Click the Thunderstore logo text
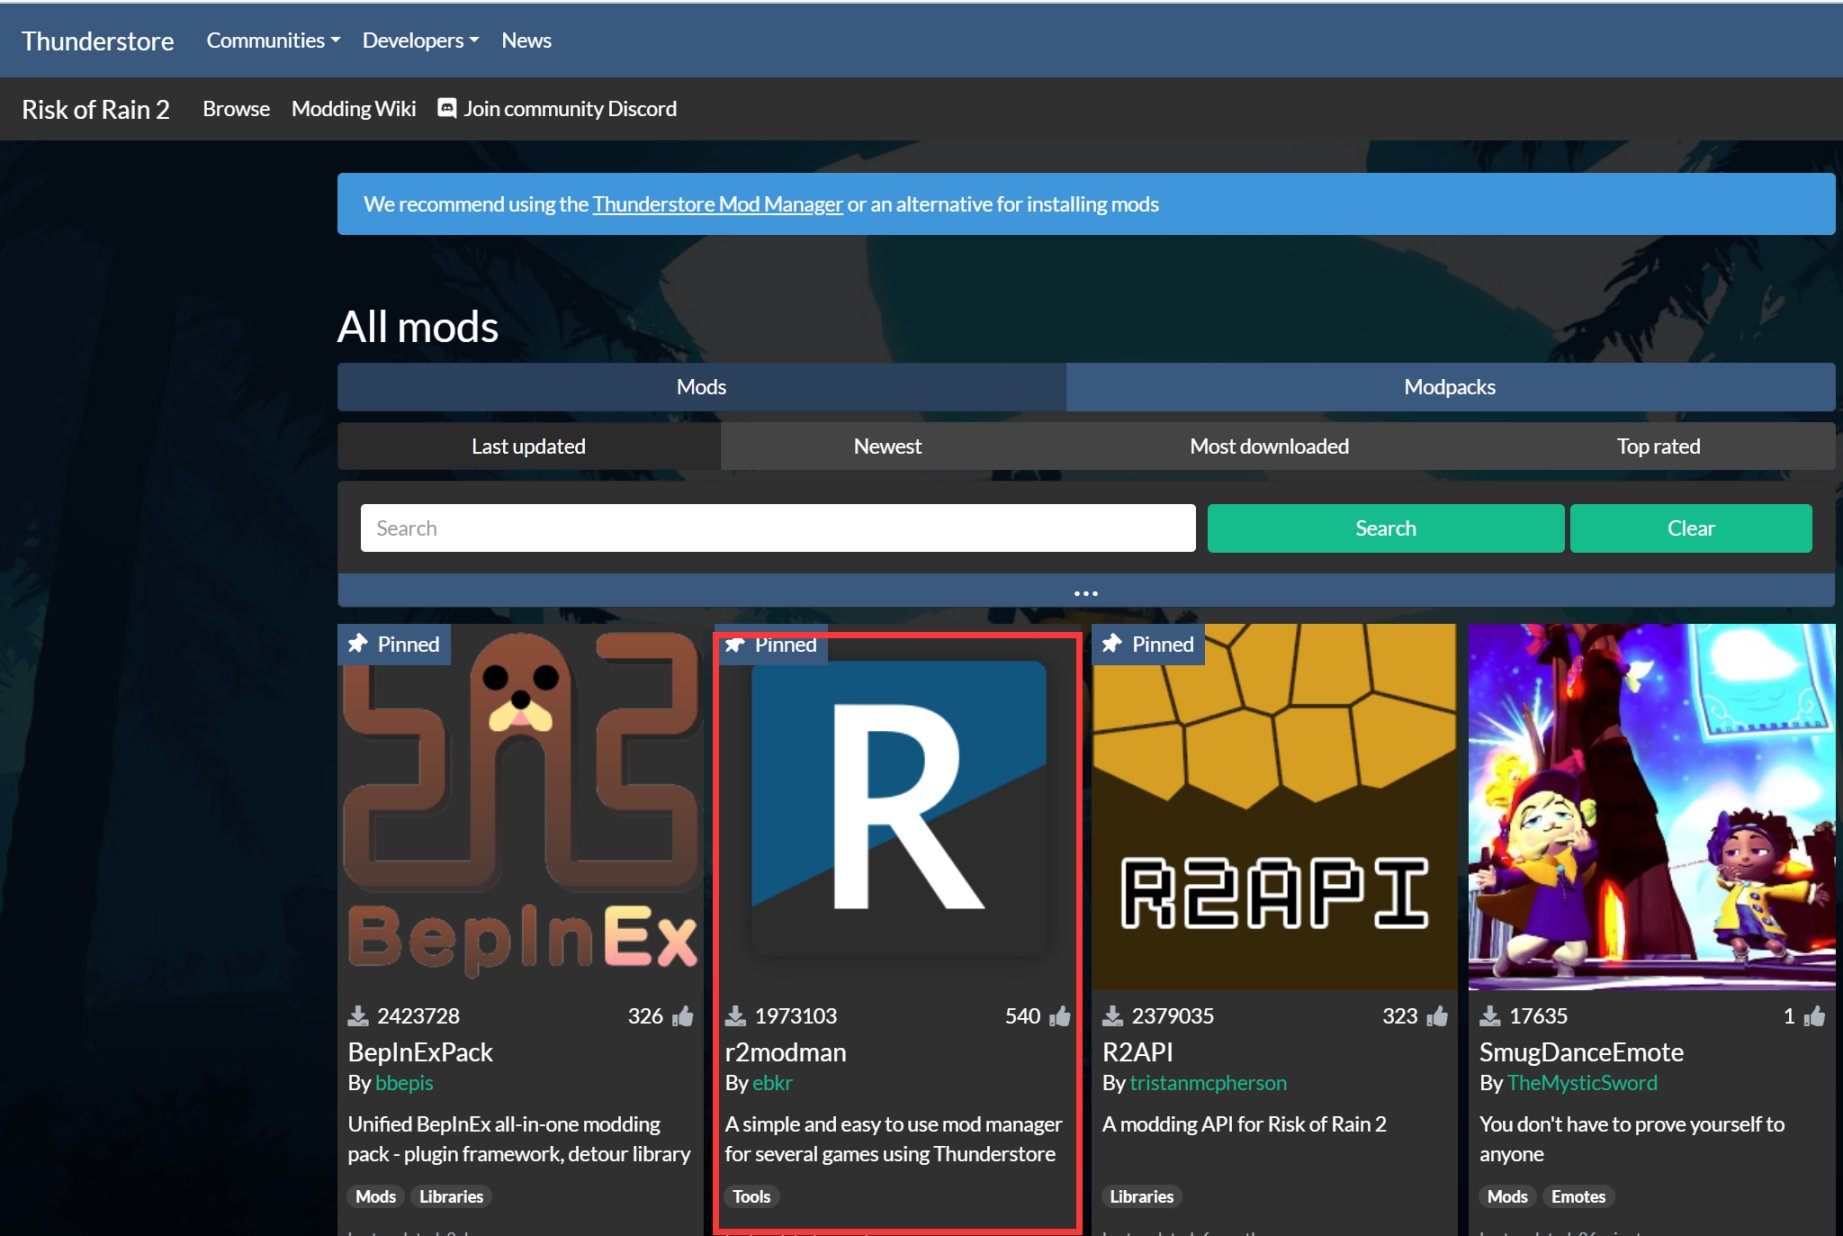Image resolution: width=1843 pixels, height=1236 pixels. tap(98, 41)
